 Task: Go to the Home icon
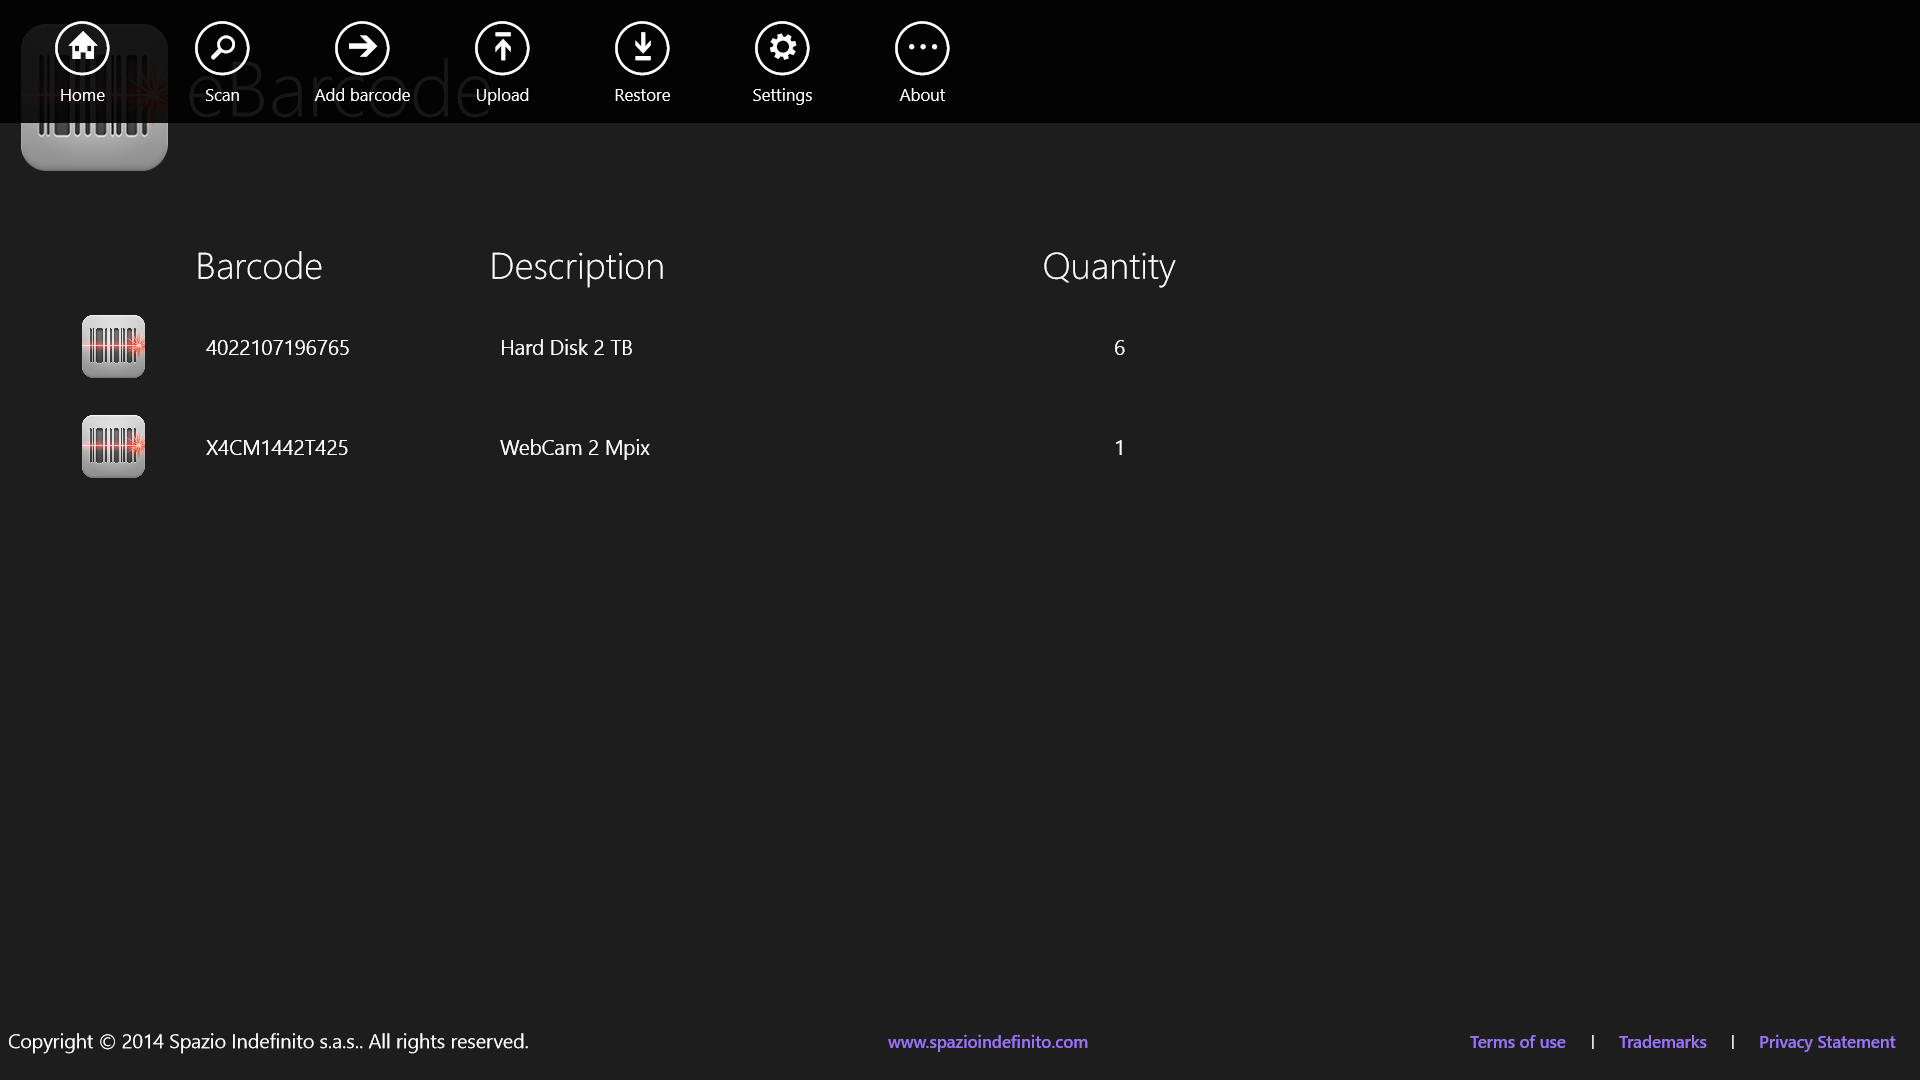pos(82,48)
